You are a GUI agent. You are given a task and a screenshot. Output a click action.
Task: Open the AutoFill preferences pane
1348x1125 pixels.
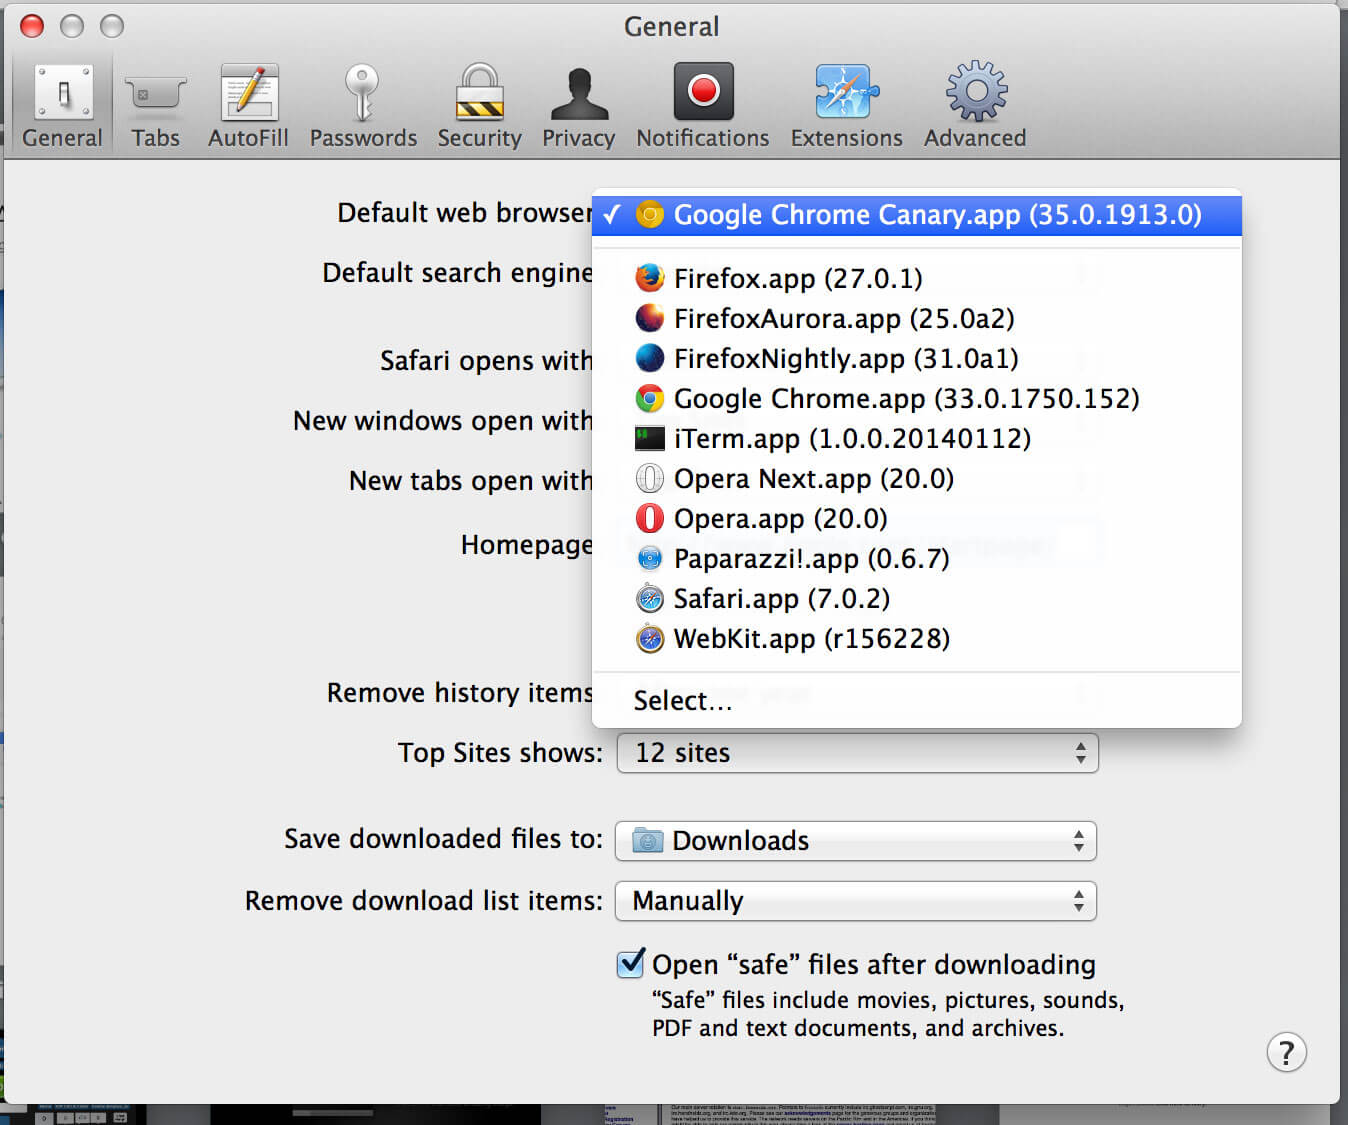[248, 106]
